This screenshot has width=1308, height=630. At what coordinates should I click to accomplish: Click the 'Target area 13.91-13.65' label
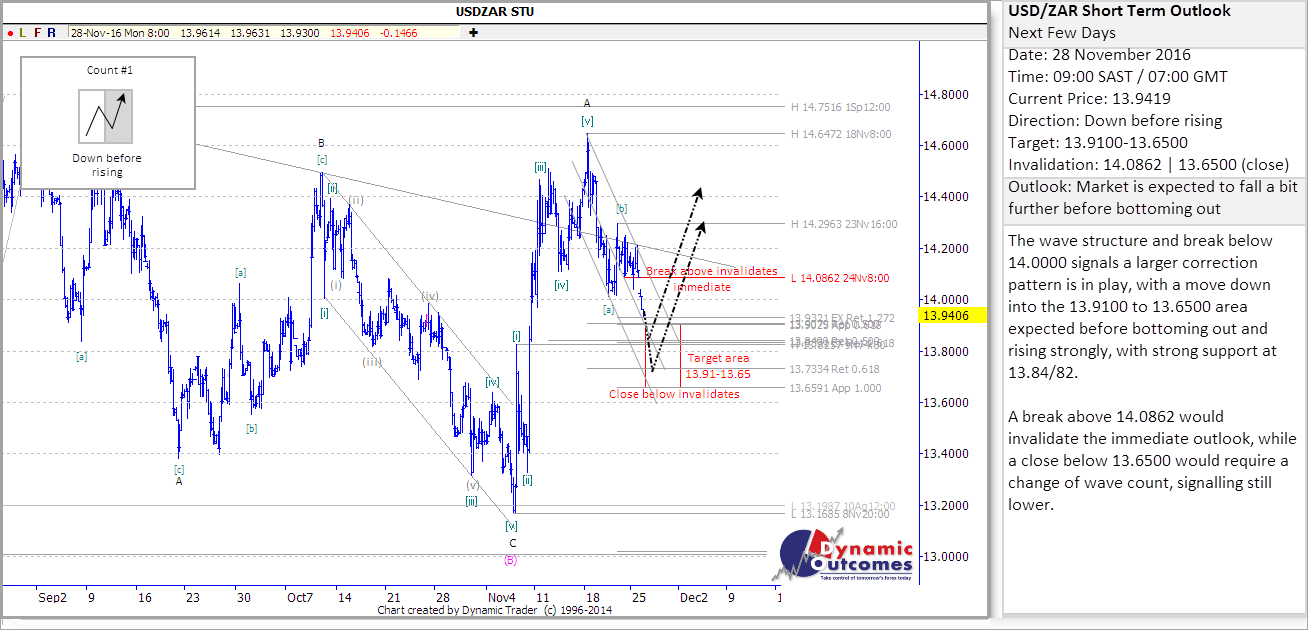click(x=717, y=365)
